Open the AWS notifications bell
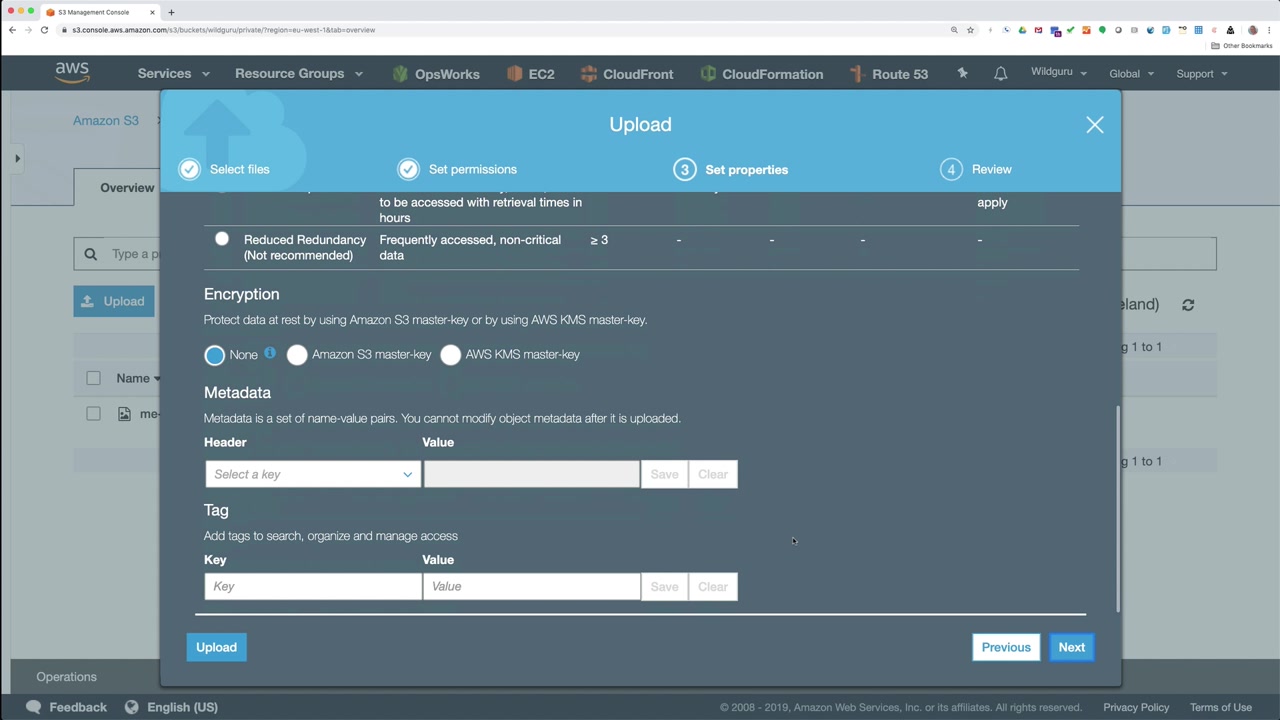Viewport: 1280px width, 720px height. 1000,74
